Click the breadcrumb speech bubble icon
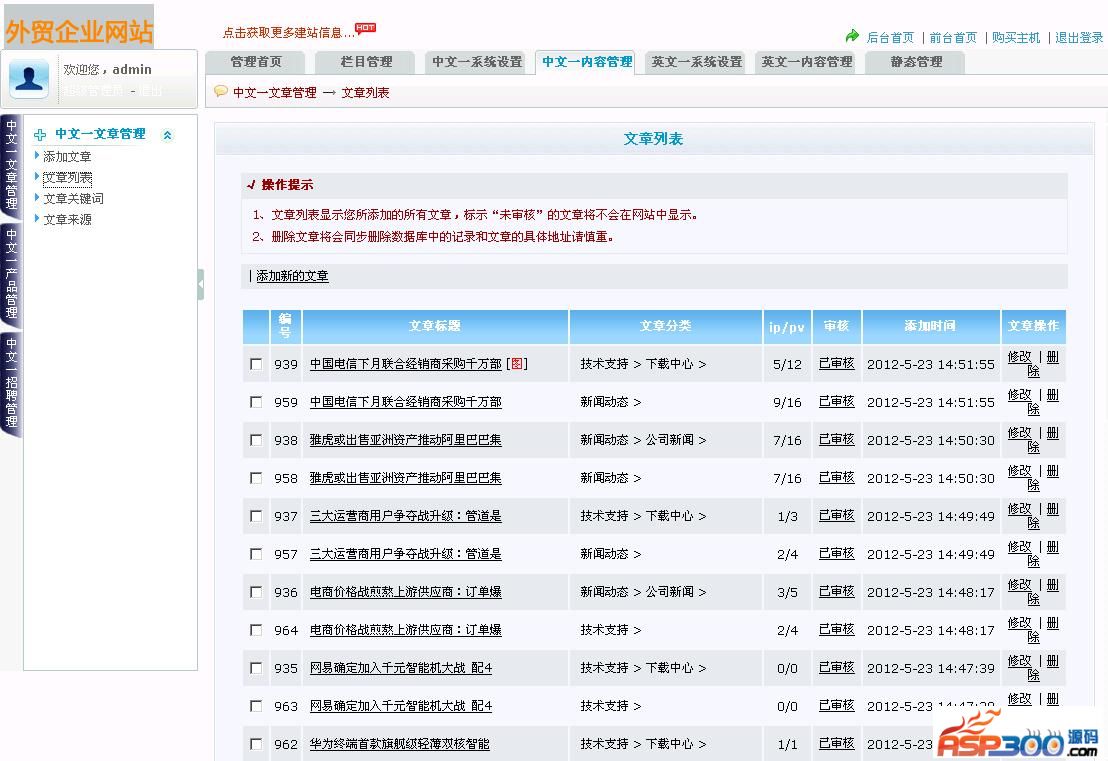This screenshot has width=1108, height=761. 221,92
